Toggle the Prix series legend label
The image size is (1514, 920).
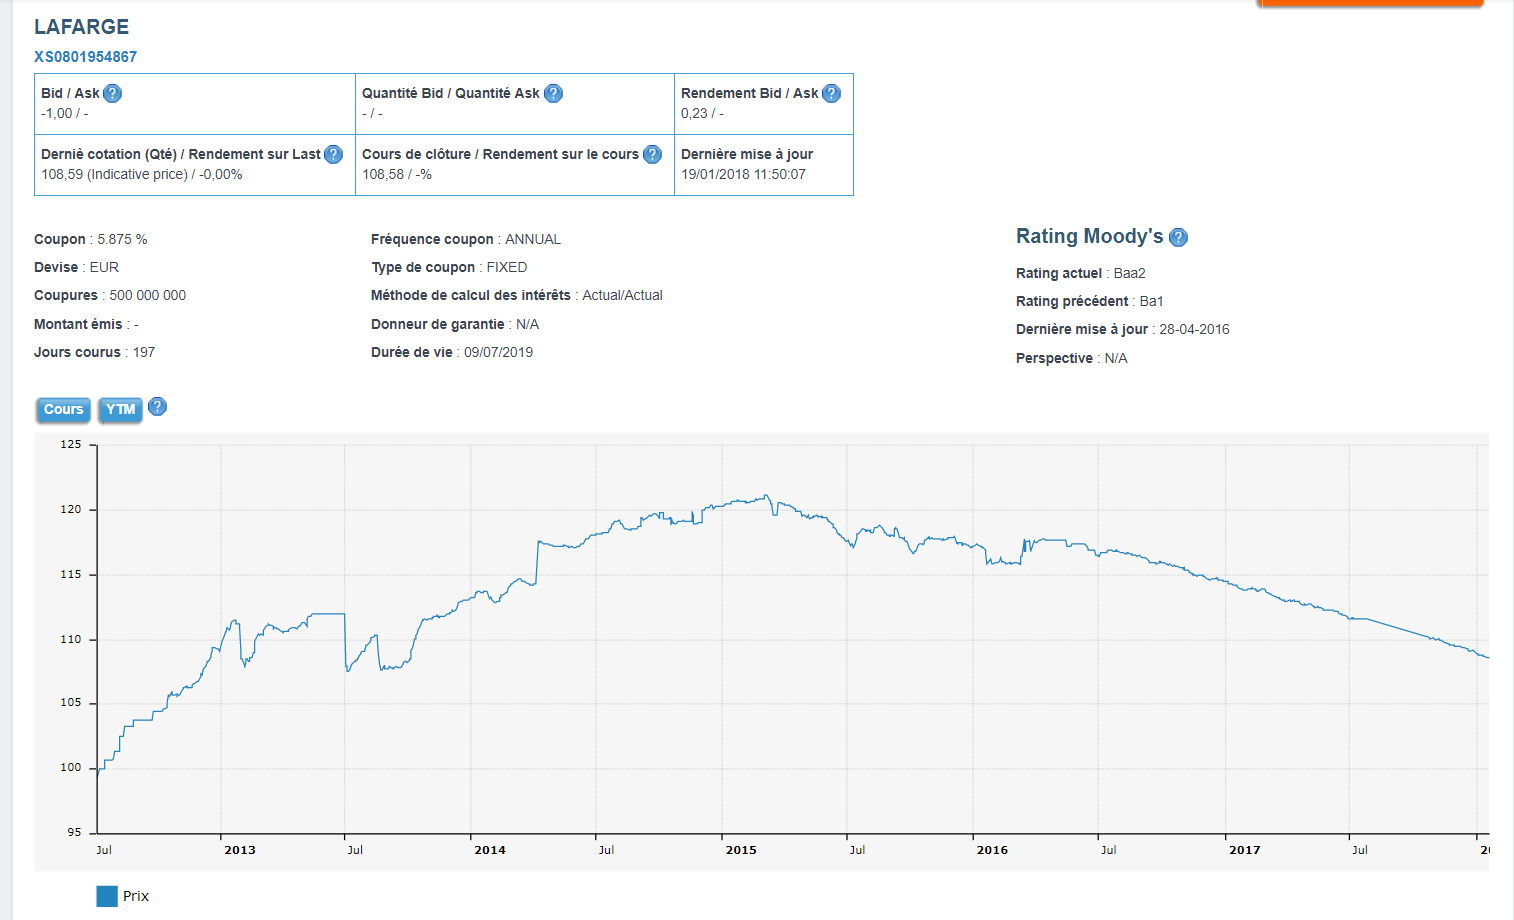pyautogui.click(x=136, y=896)
